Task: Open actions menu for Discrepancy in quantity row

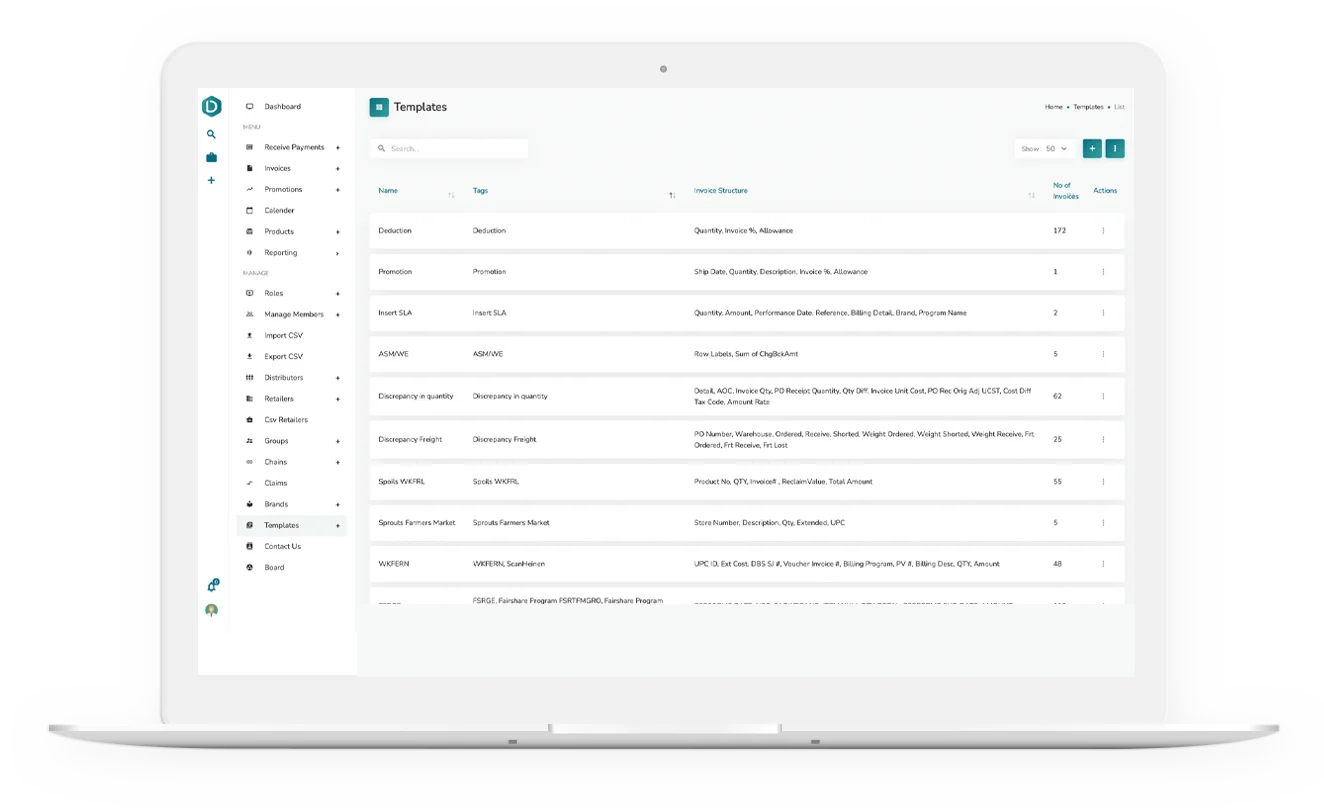Action: [x=1103, y=396]
